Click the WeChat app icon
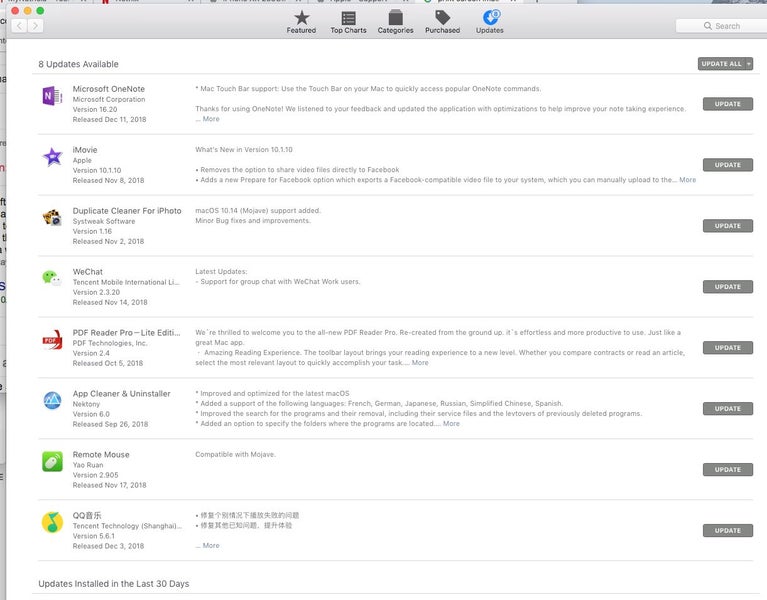The height and width of the screenshot is (600, 767). click(x=52, y=278)
